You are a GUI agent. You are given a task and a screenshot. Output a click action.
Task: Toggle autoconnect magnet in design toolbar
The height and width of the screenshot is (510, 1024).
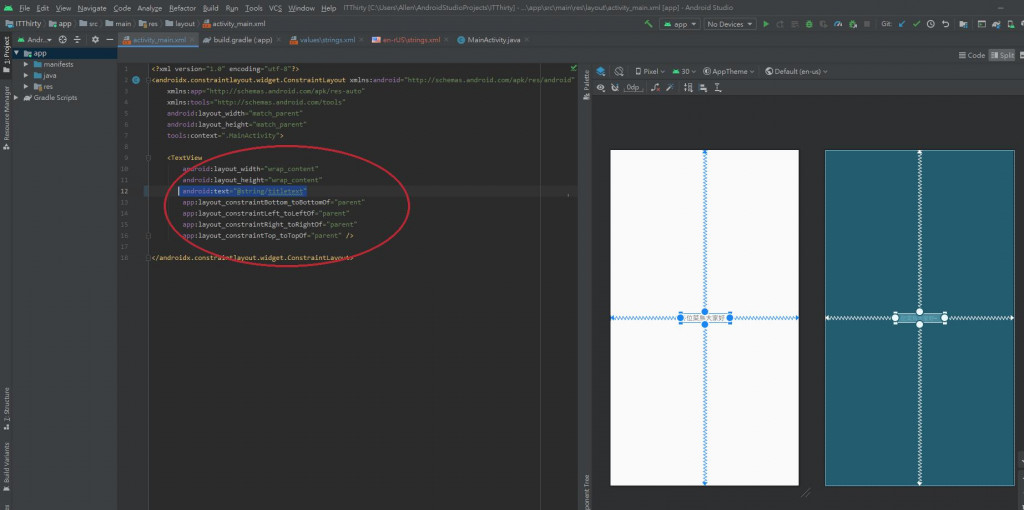pos(615,88)
